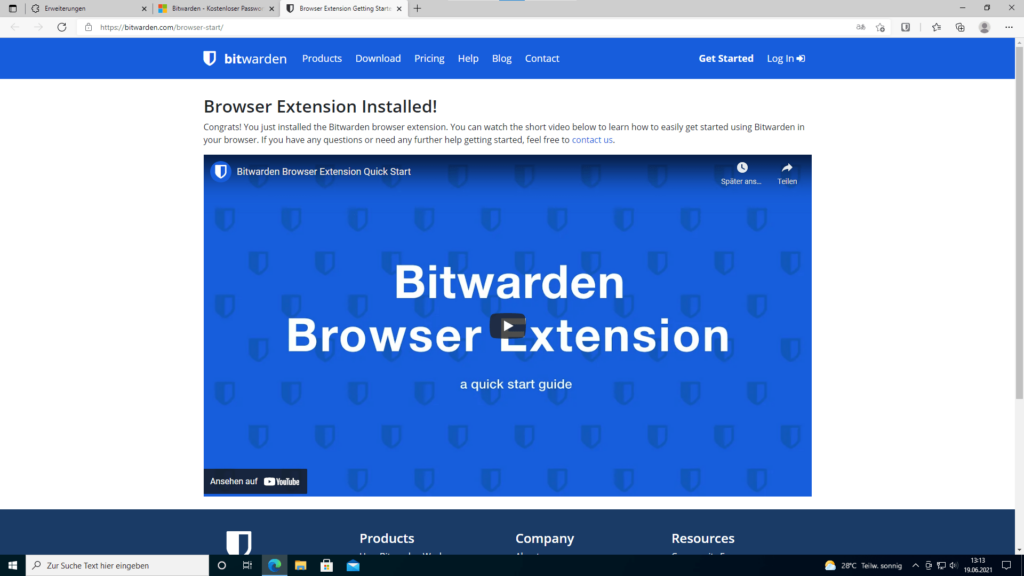Click the Get Started button
Screen dimensions: 1024x576
[726, 58]
